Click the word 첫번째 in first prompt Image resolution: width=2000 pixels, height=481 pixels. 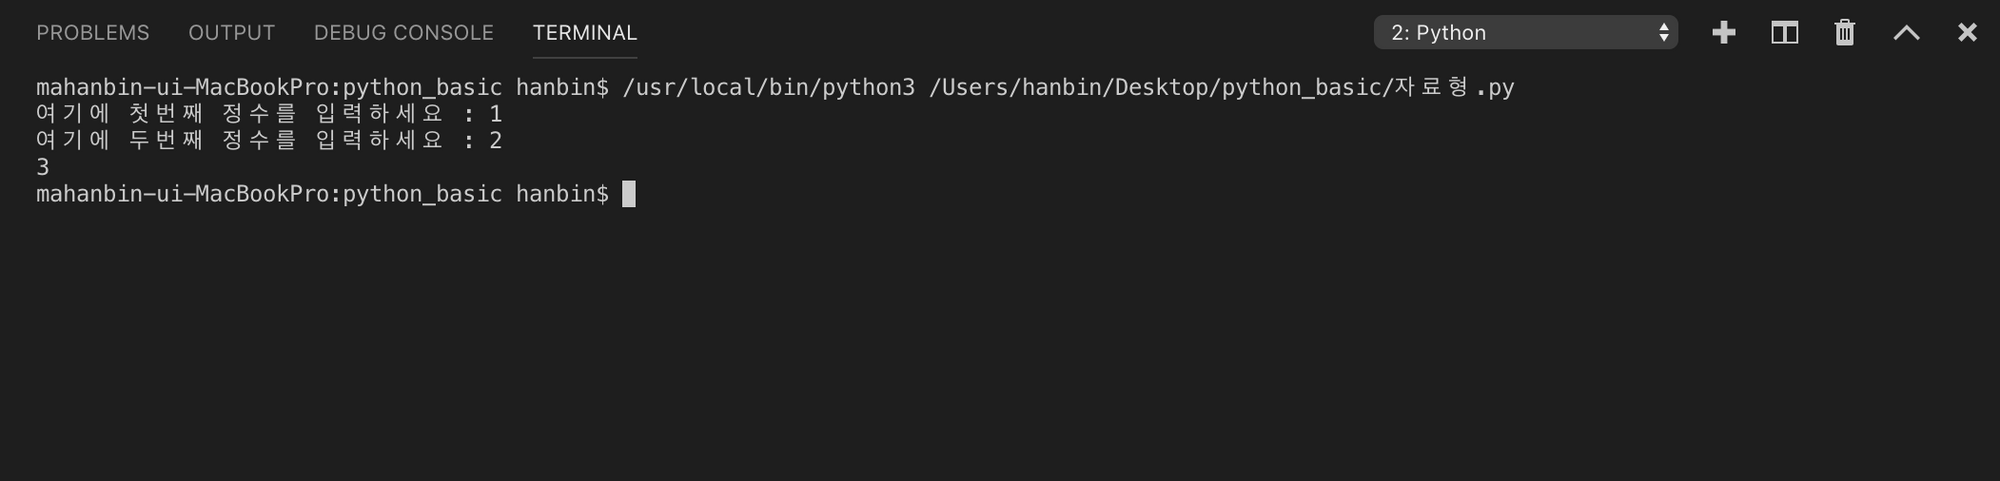click(x=166, y=114)
